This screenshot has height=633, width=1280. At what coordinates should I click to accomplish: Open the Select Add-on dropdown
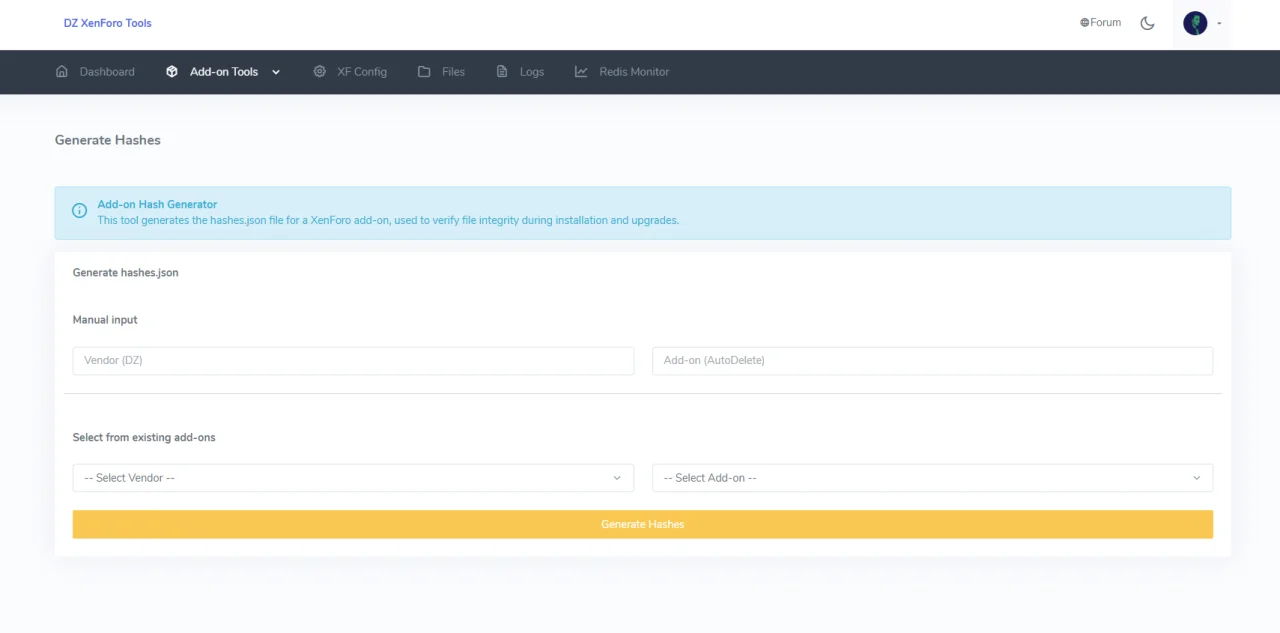(932, 478)
